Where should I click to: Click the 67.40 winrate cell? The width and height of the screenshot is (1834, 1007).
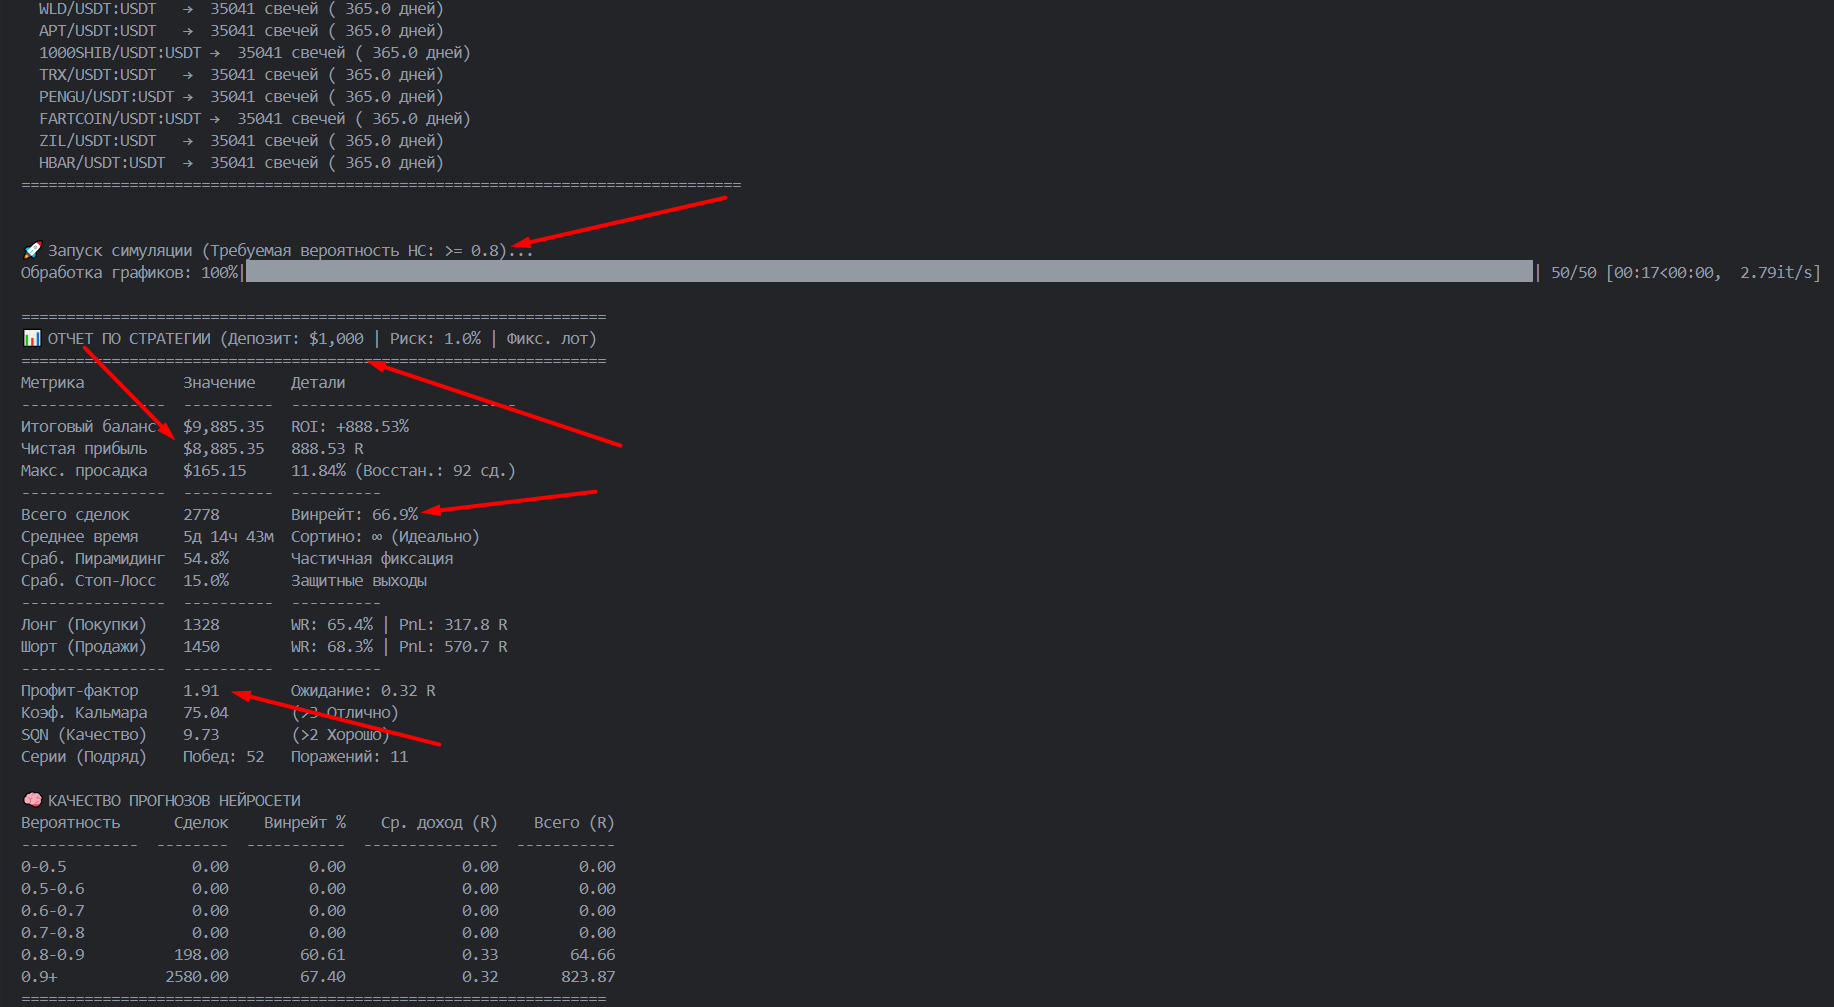pos(323,977)
